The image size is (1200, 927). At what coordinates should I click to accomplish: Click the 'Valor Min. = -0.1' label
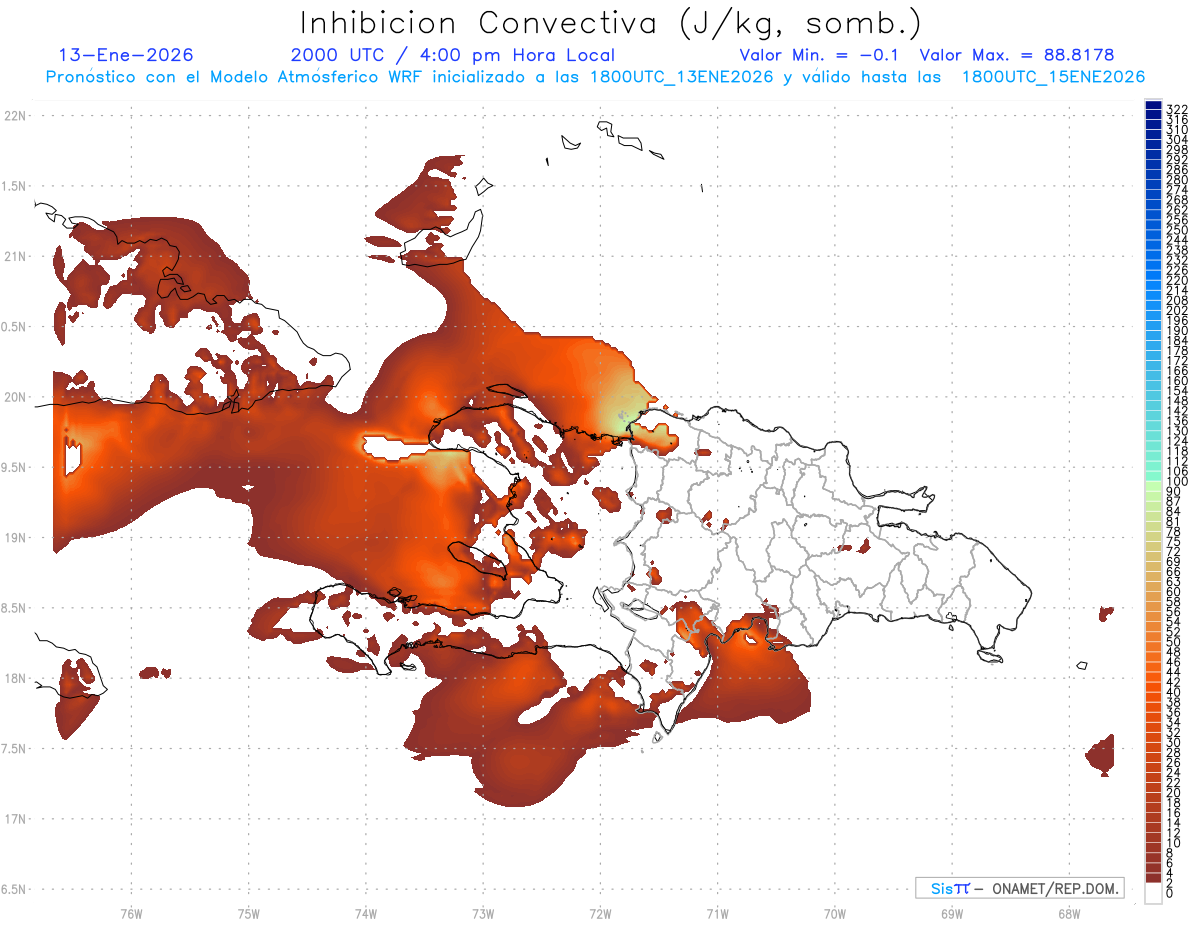[x=820, y=55]
